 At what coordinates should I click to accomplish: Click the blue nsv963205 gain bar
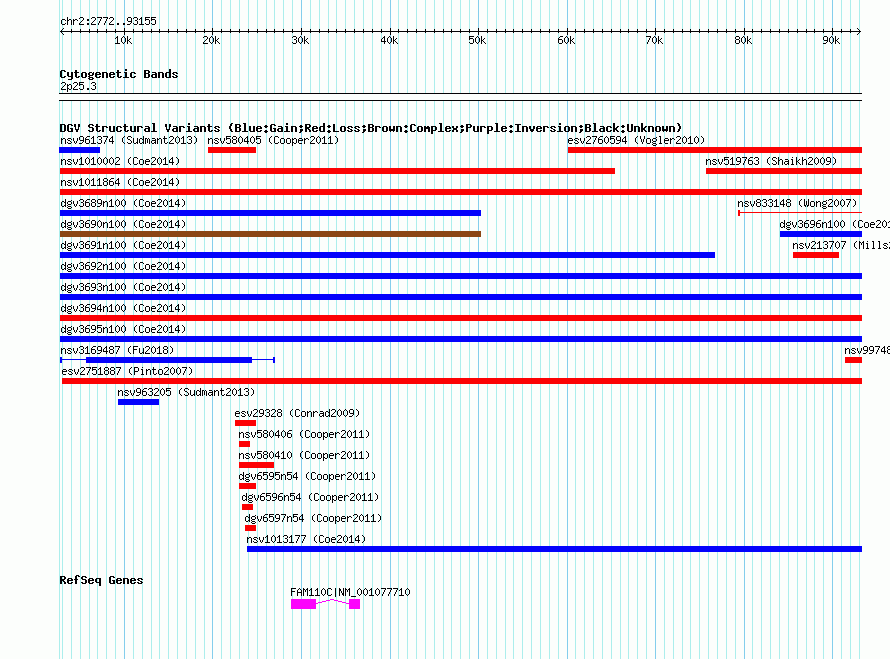tap(138, 402)
